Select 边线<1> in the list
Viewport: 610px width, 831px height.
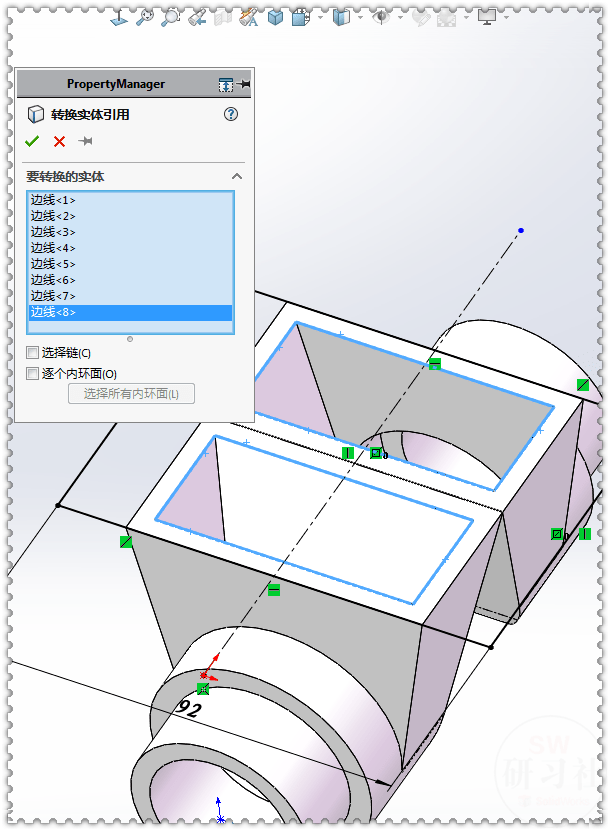tap(130, 200)
